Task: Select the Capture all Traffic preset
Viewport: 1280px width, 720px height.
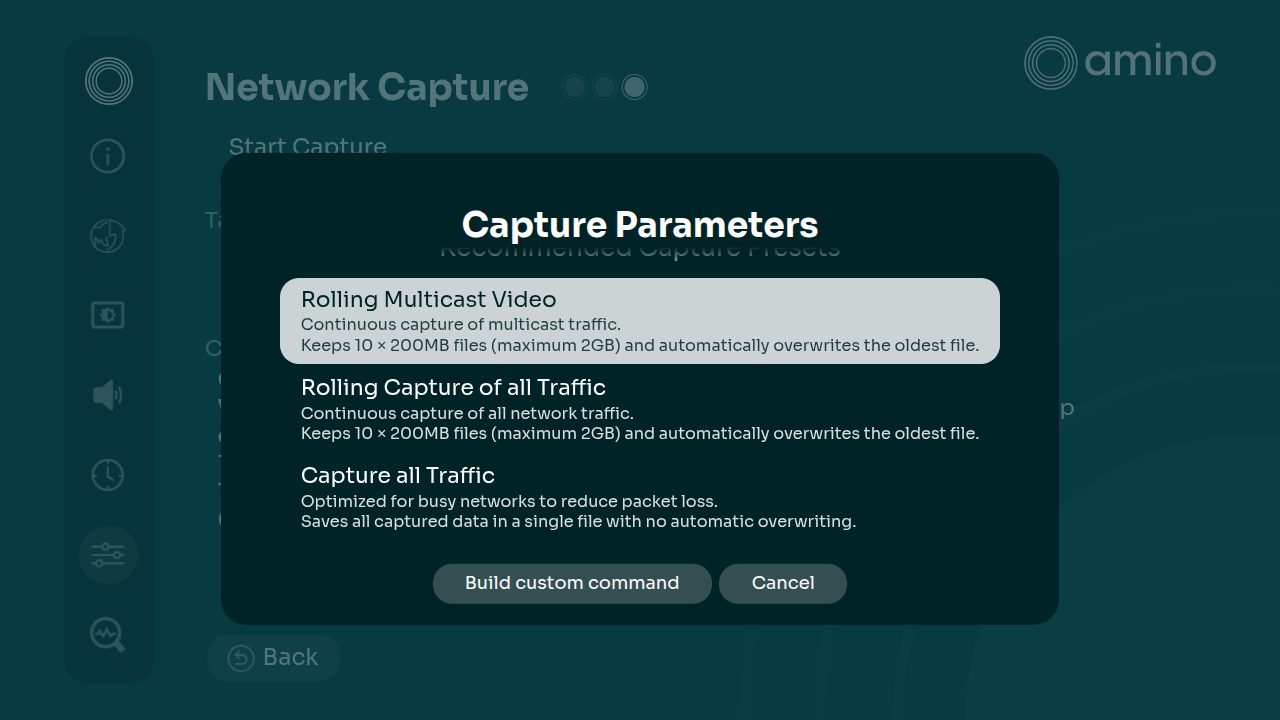Action: click(x=639, y=497)
